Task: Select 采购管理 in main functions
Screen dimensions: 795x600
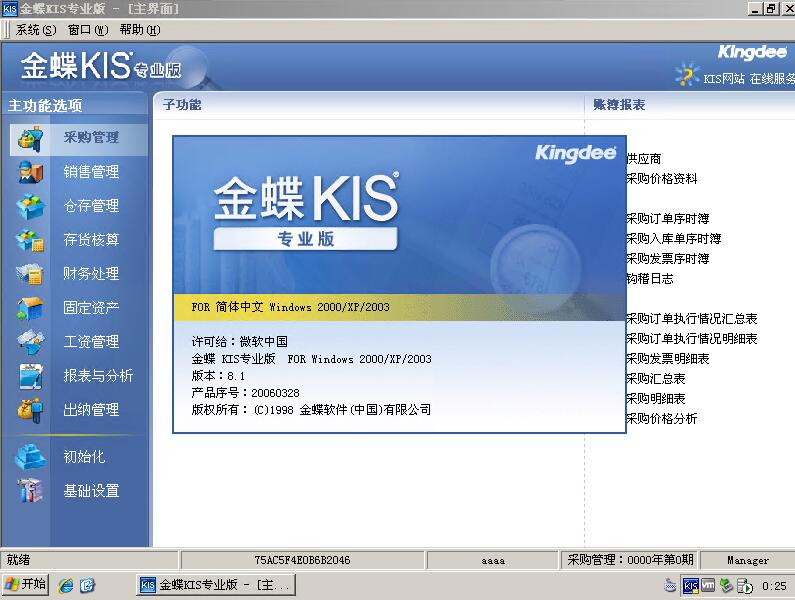Action: [x=91, y=137]
